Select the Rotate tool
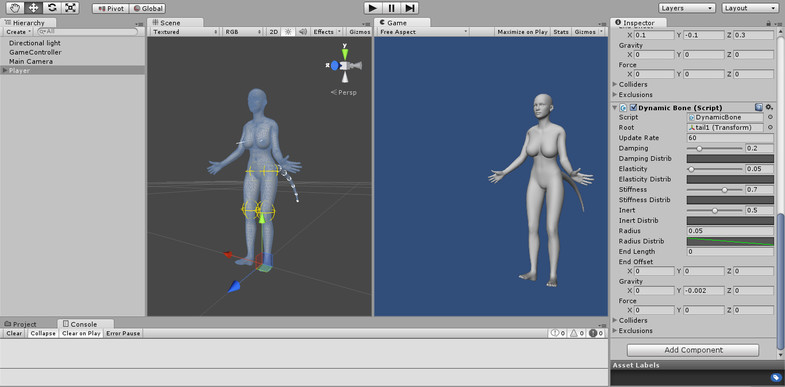Screen dimensions: 785x387 point(52,8)
